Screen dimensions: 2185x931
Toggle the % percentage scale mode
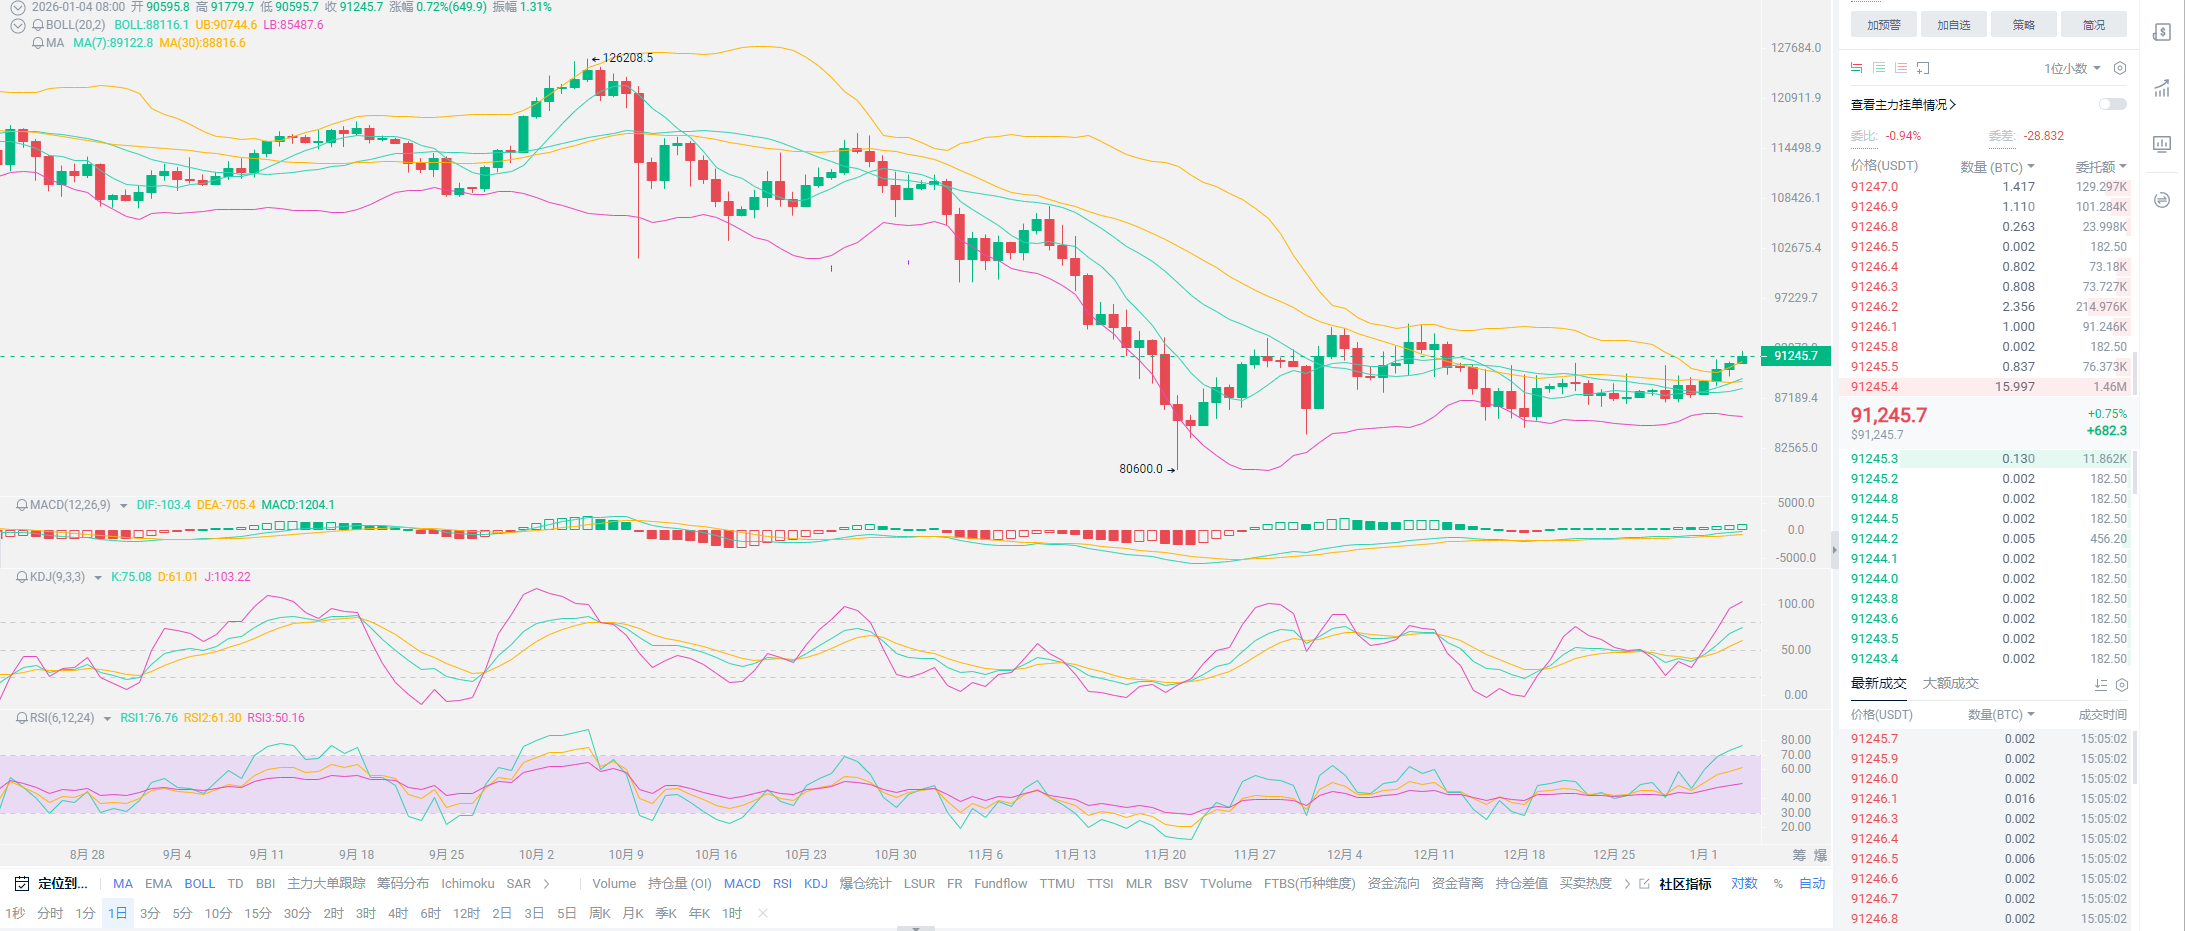point(1778,884)
